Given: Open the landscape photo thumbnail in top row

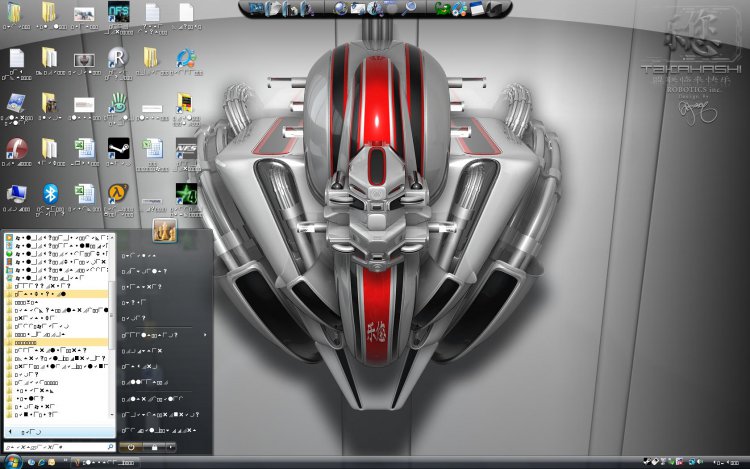Looking at the screenshot, I should pyautogui.click(x=84, y=14).
